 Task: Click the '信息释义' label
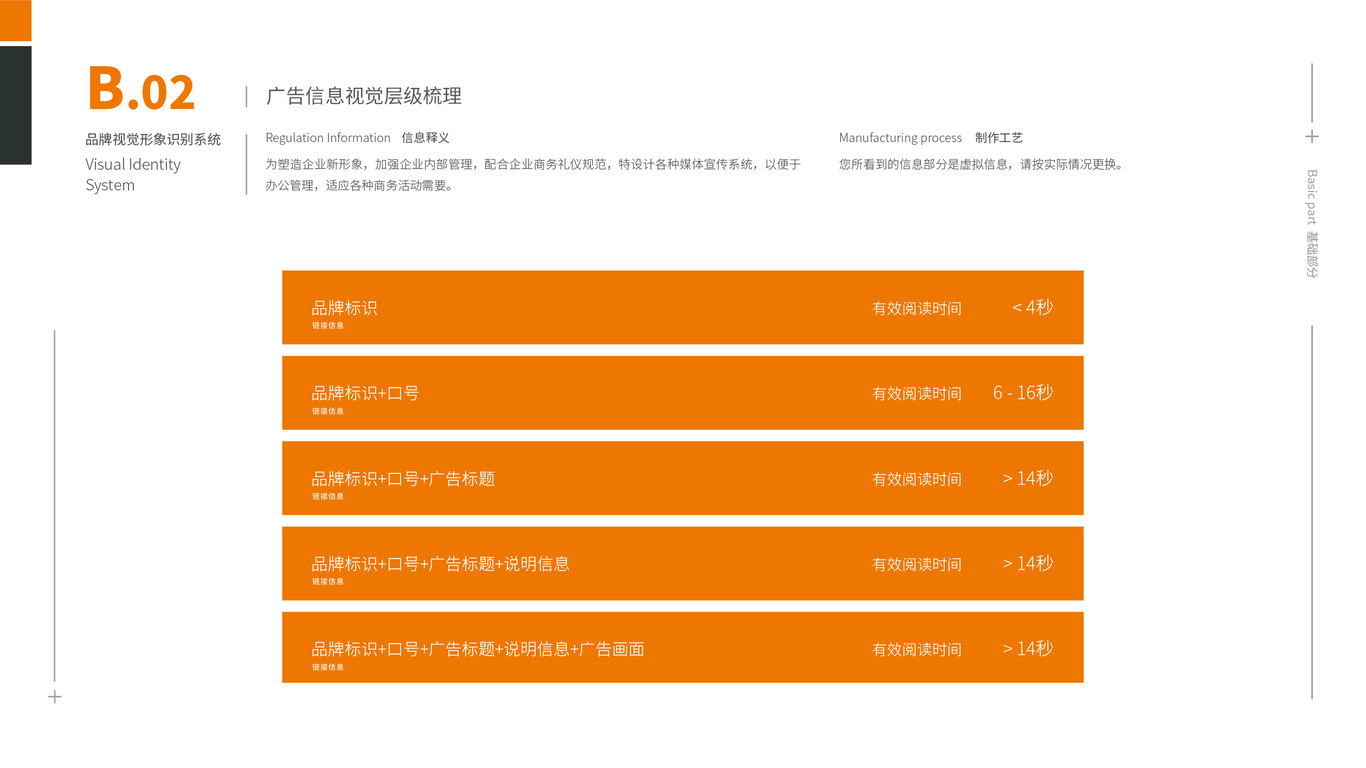coord(425,138)
